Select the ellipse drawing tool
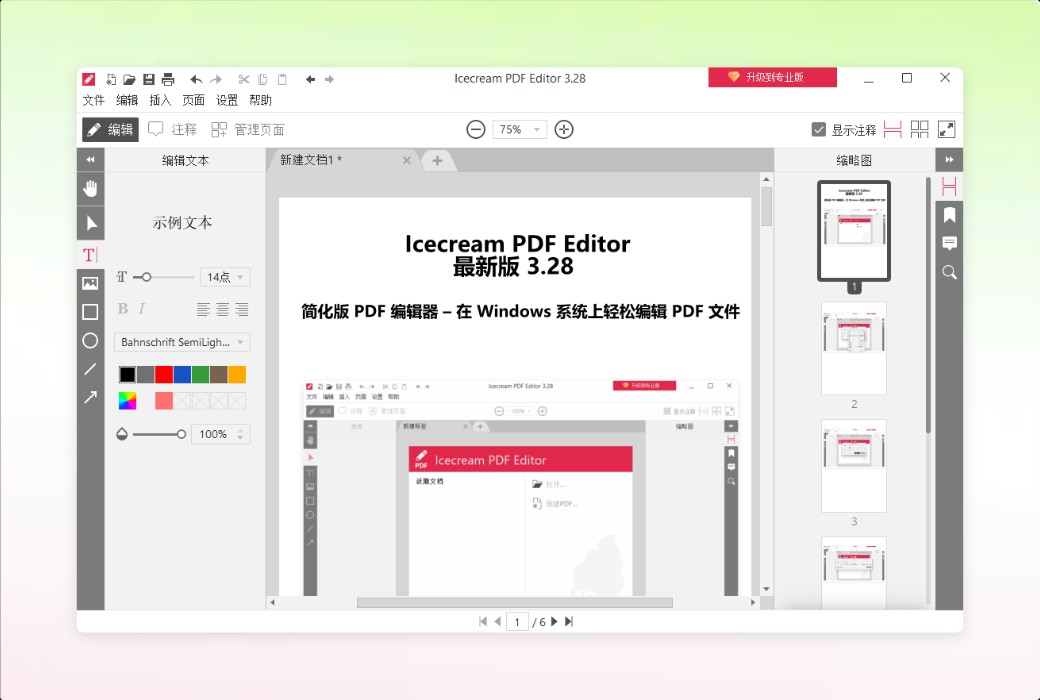This screenshot has height=700, width=1040. (90, 341)
